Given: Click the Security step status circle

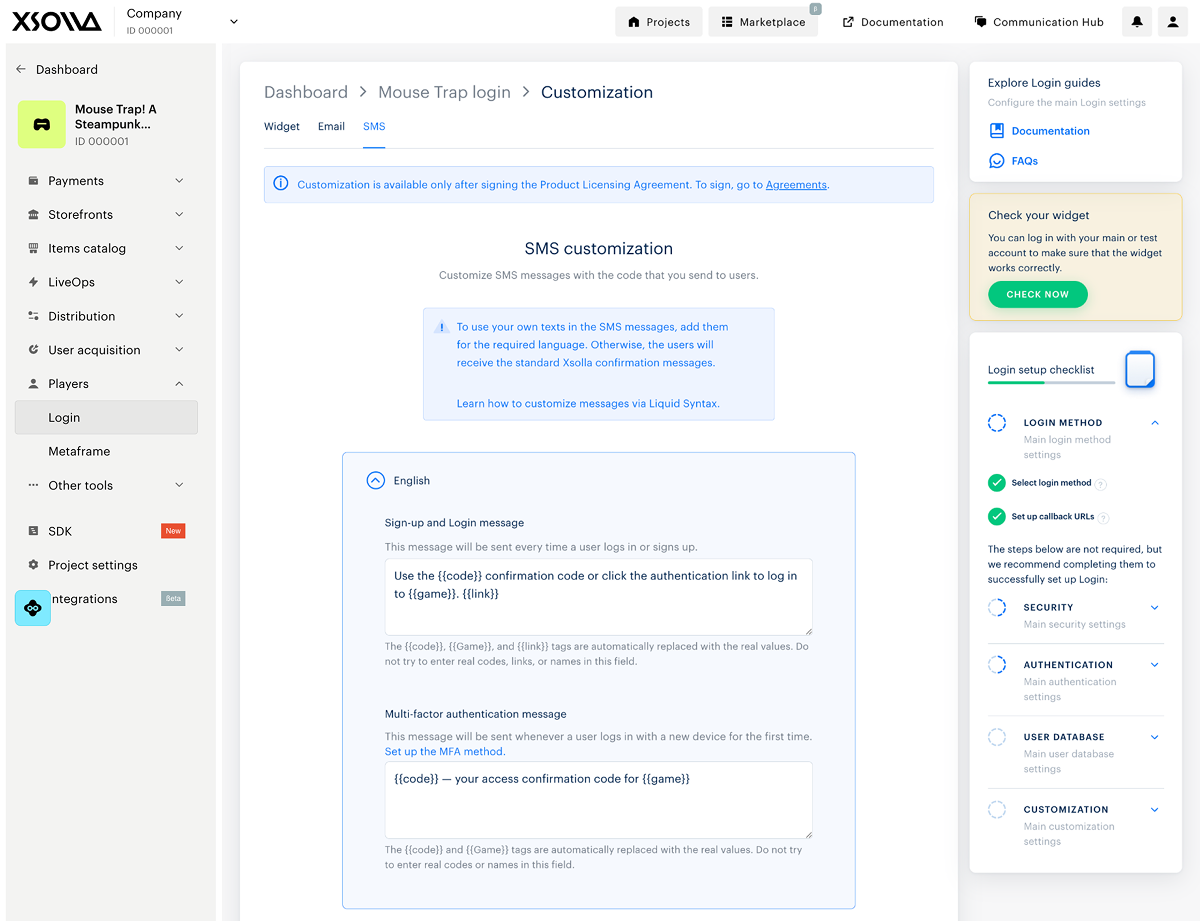Looking at the screenshot, I should [997, 608].
